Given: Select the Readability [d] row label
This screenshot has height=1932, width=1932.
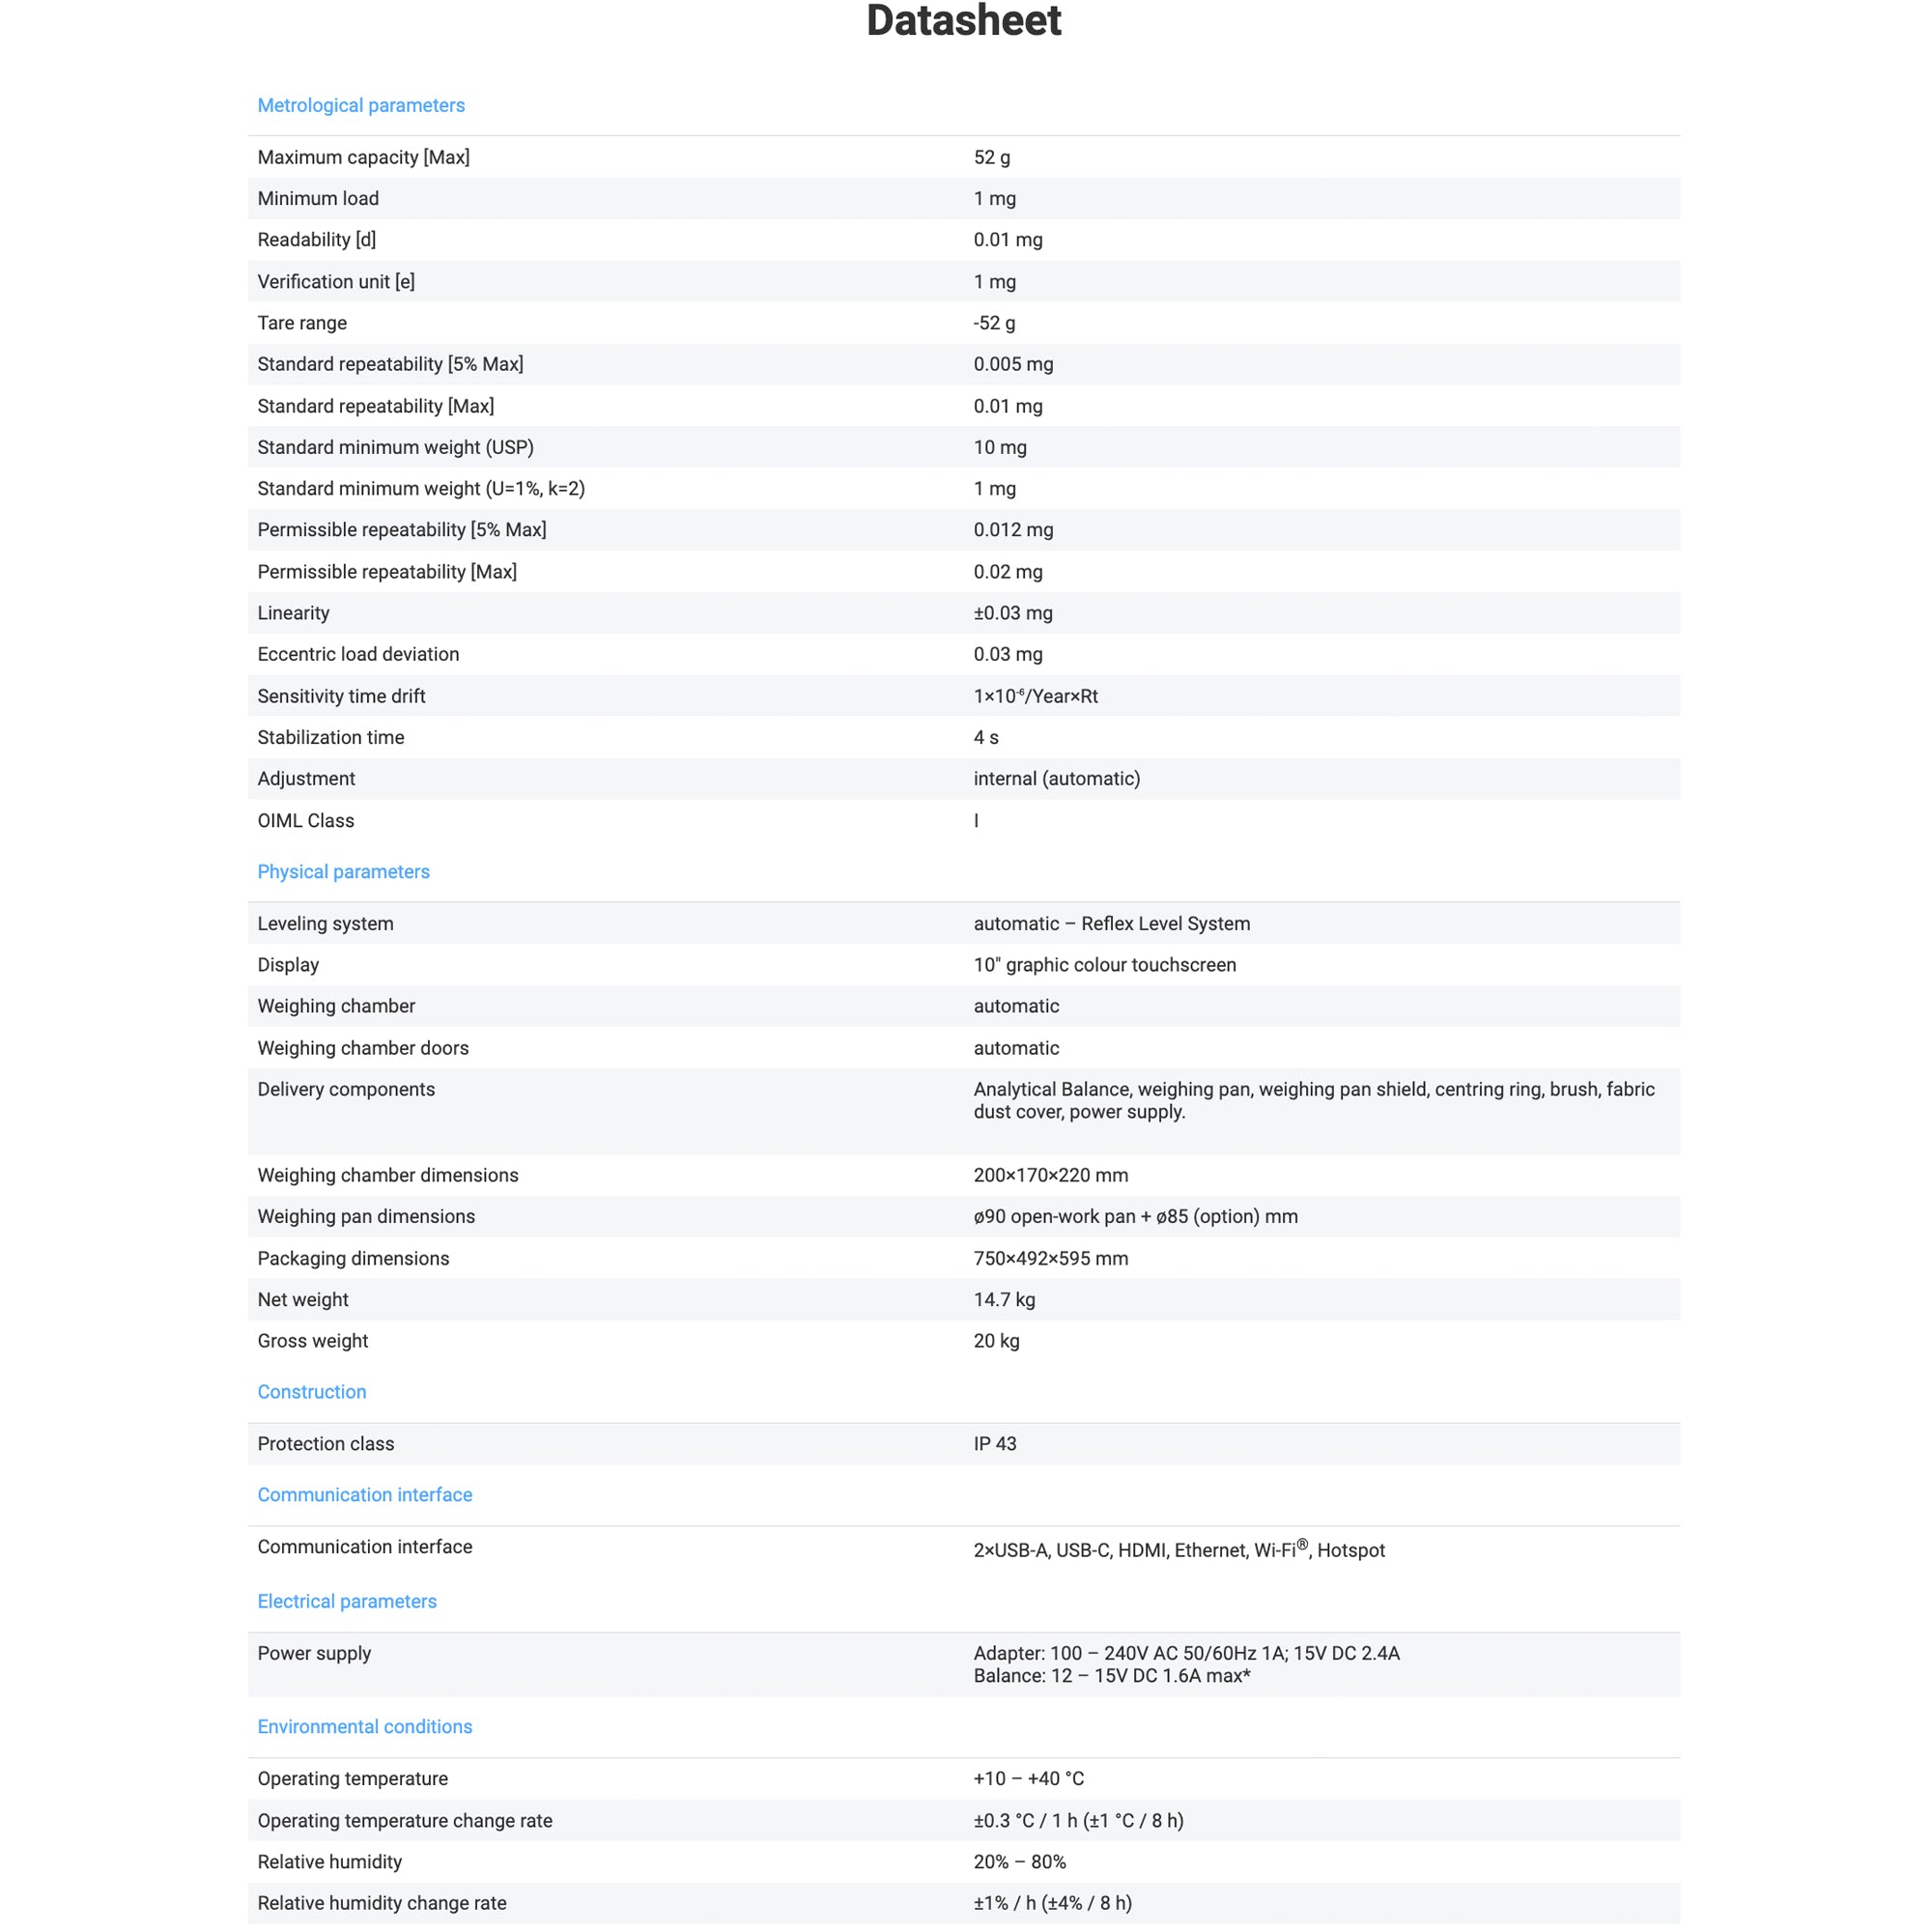Looking at the screenshot, I should click(x=316, y=239).
